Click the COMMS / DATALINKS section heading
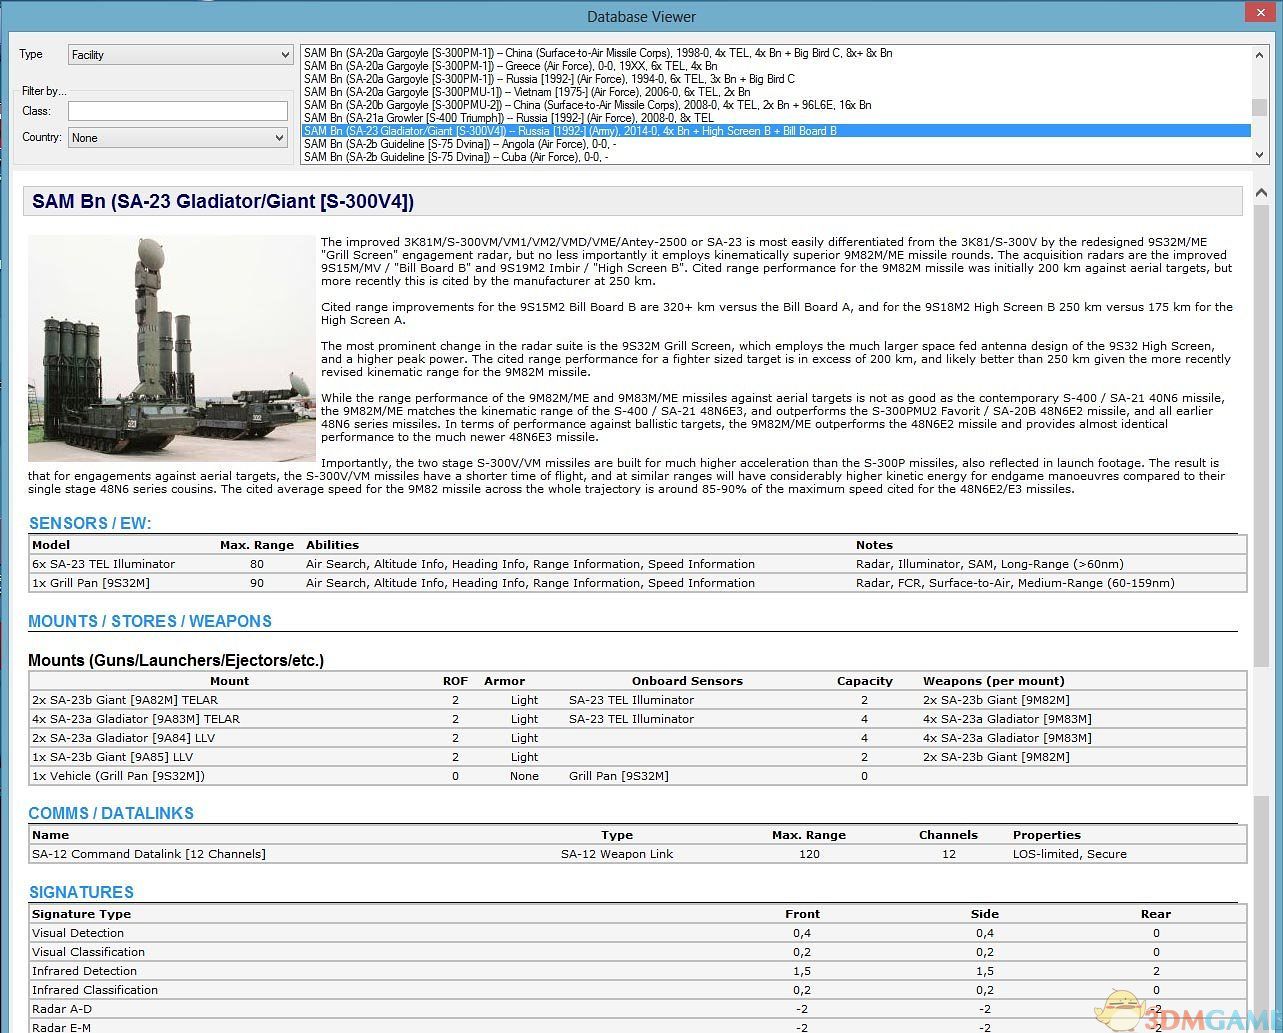This screenshot has width=1283, height=1033. coord(111,813)
